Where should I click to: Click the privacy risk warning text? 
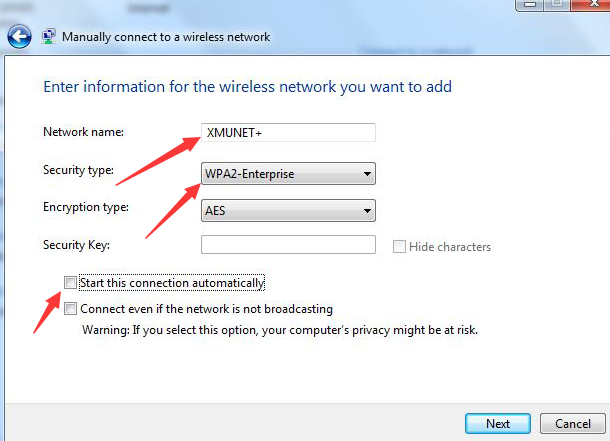point(280,329)
